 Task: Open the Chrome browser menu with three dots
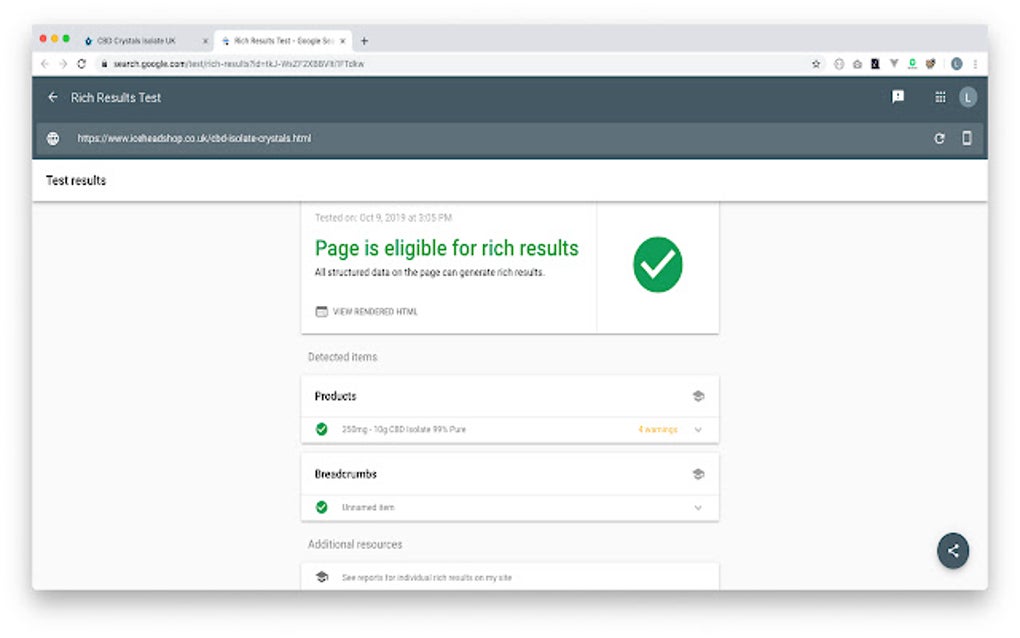[x=975, y=63]
